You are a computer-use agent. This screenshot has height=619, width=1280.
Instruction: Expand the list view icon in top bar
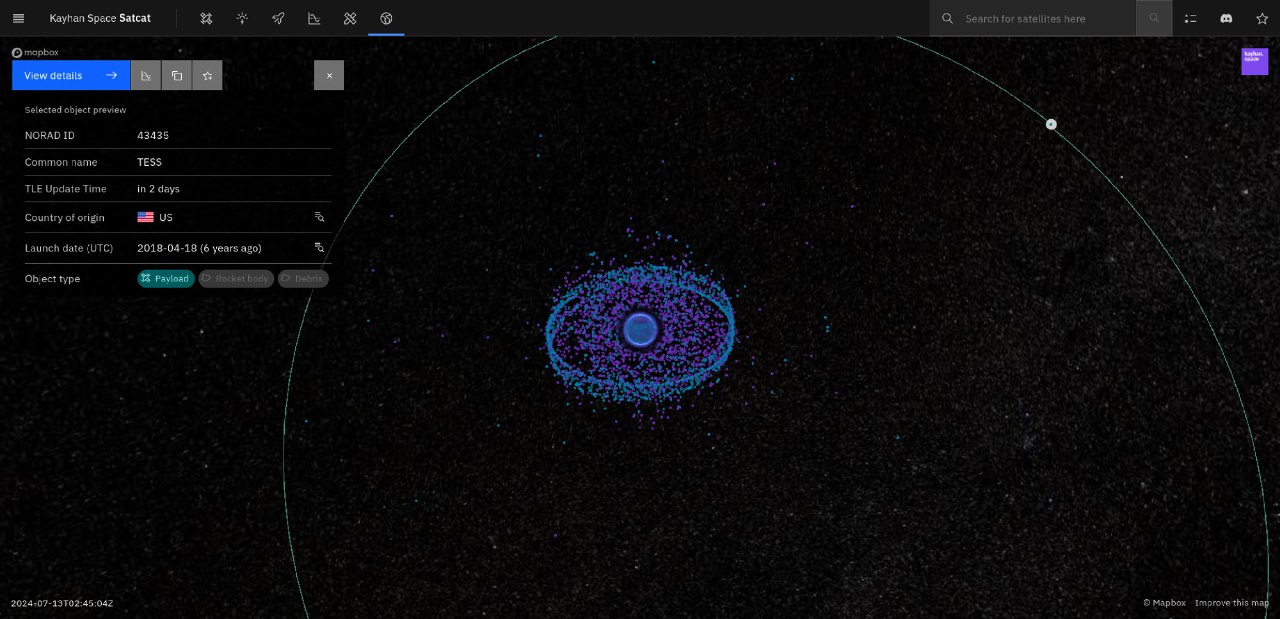[x=1190, y=18]
